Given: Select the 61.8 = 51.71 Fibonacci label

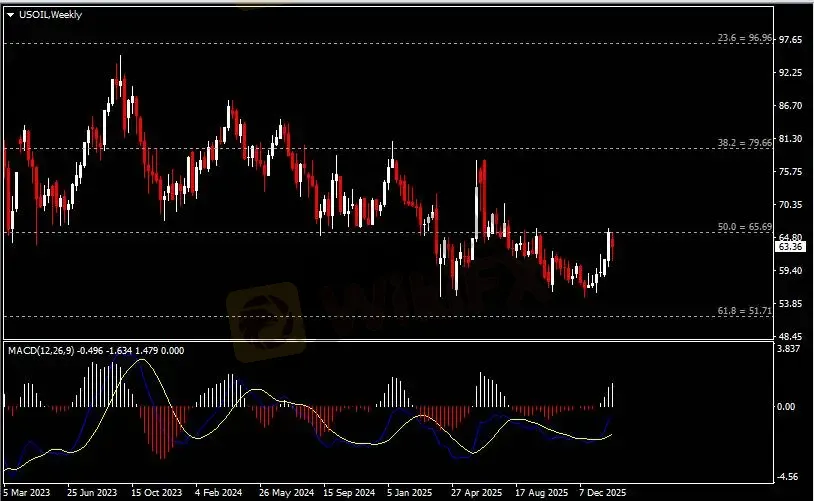Looking at the screenshot, I should (744, 311).
